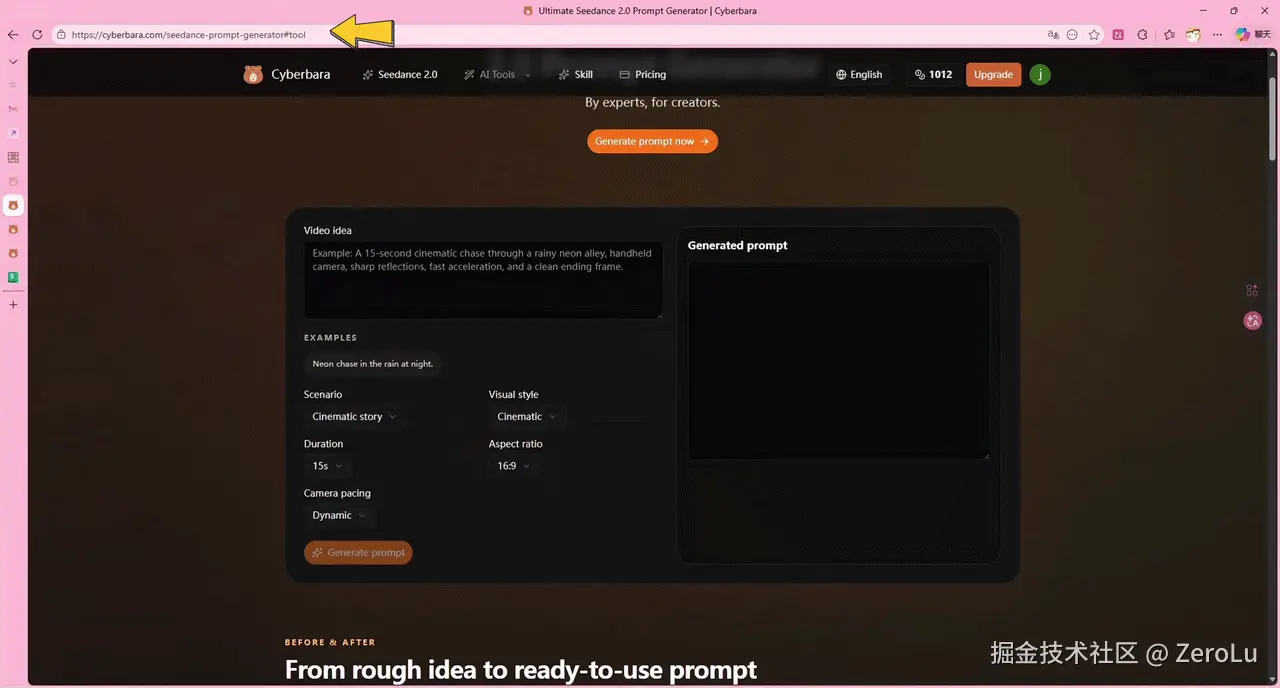
Task: View site info lock icon in address bar
Action: (x=61, y=34)
